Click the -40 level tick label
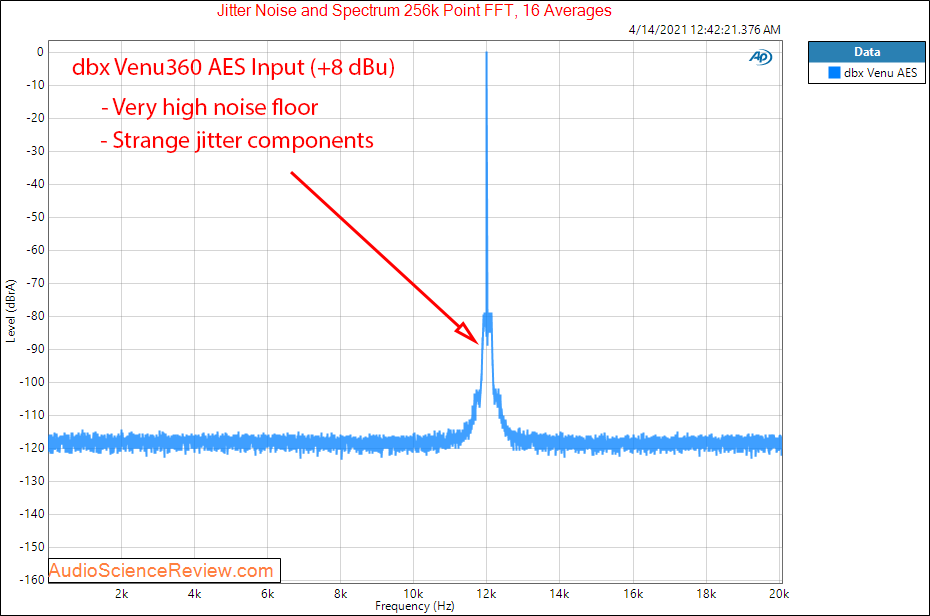The image size is (930, 616). (35, 184)
